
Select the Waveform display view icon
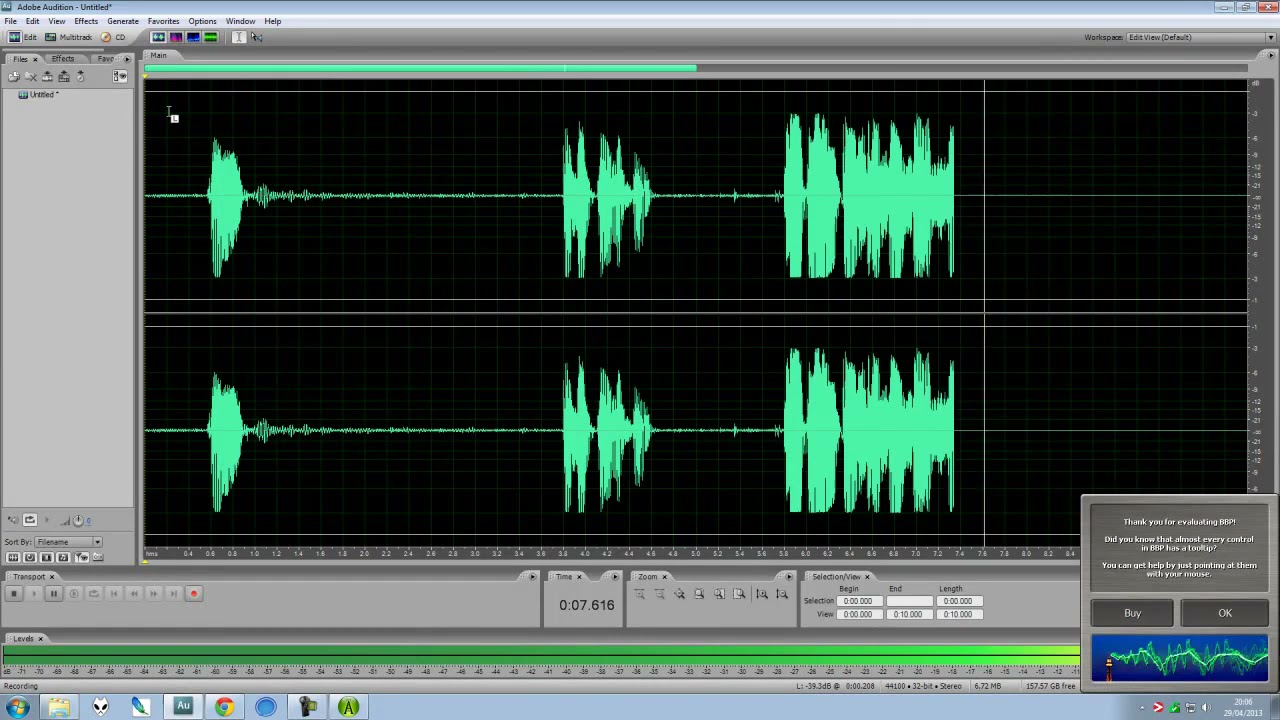[x=158, y=37]
